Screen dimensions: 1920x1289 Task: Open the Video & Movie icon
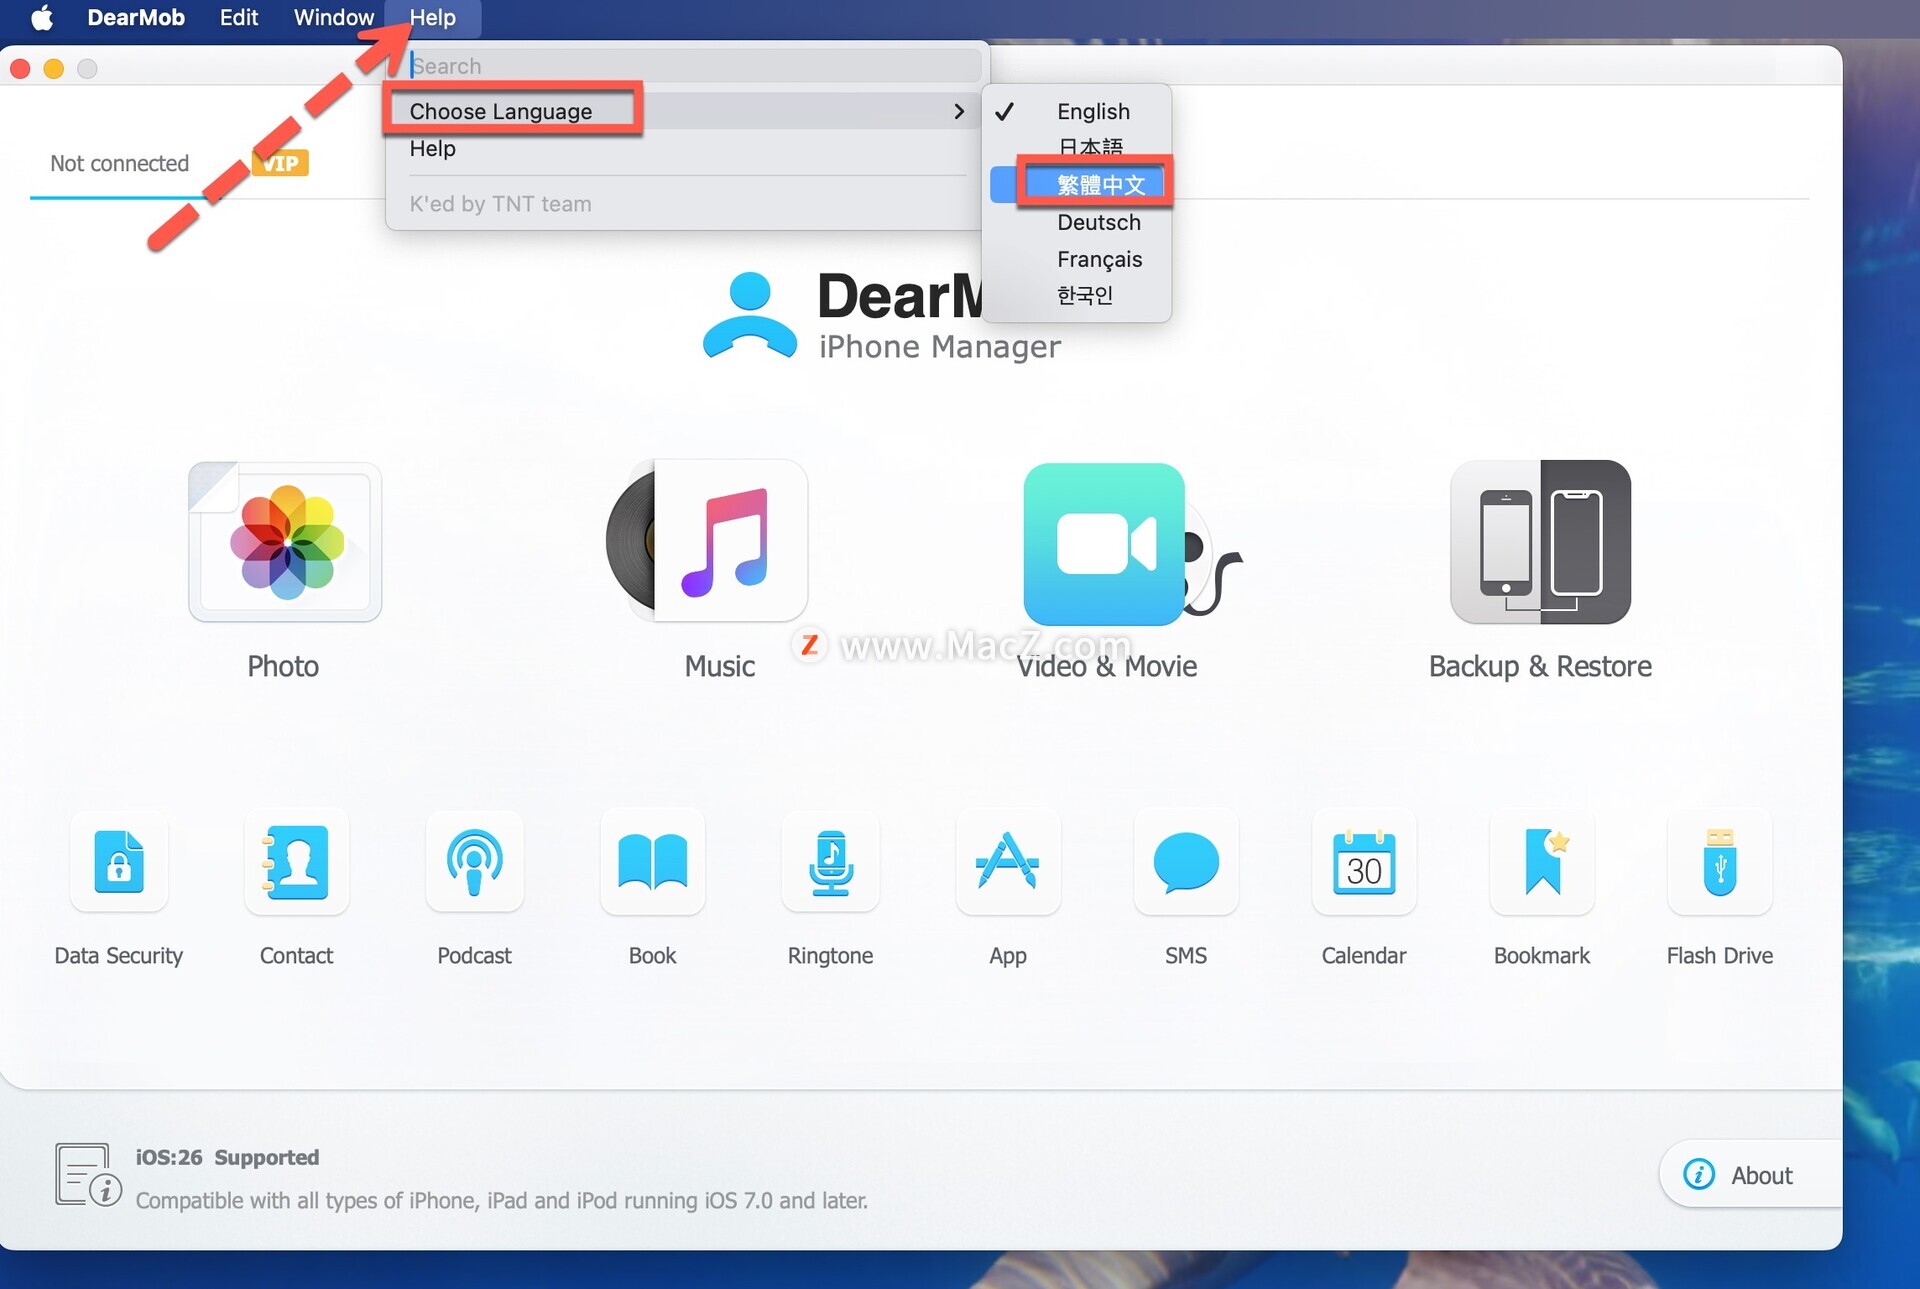point(1132,543)
